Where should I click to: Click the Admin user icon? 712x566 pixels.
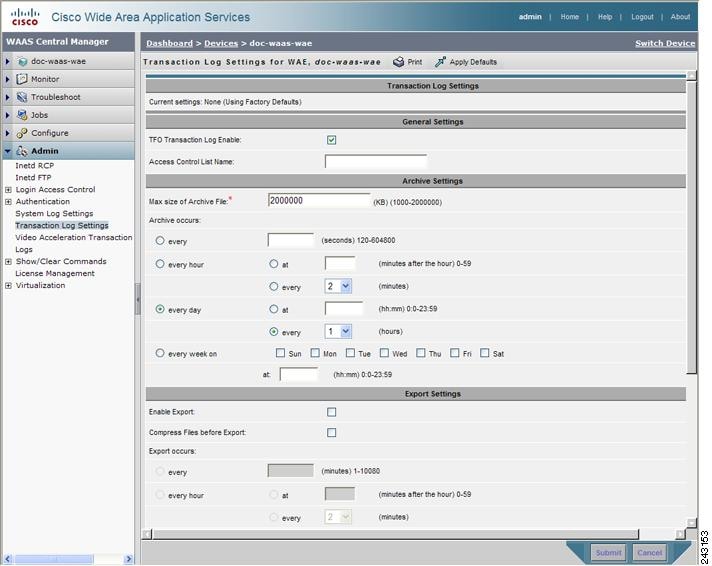(x=22, y=151)
